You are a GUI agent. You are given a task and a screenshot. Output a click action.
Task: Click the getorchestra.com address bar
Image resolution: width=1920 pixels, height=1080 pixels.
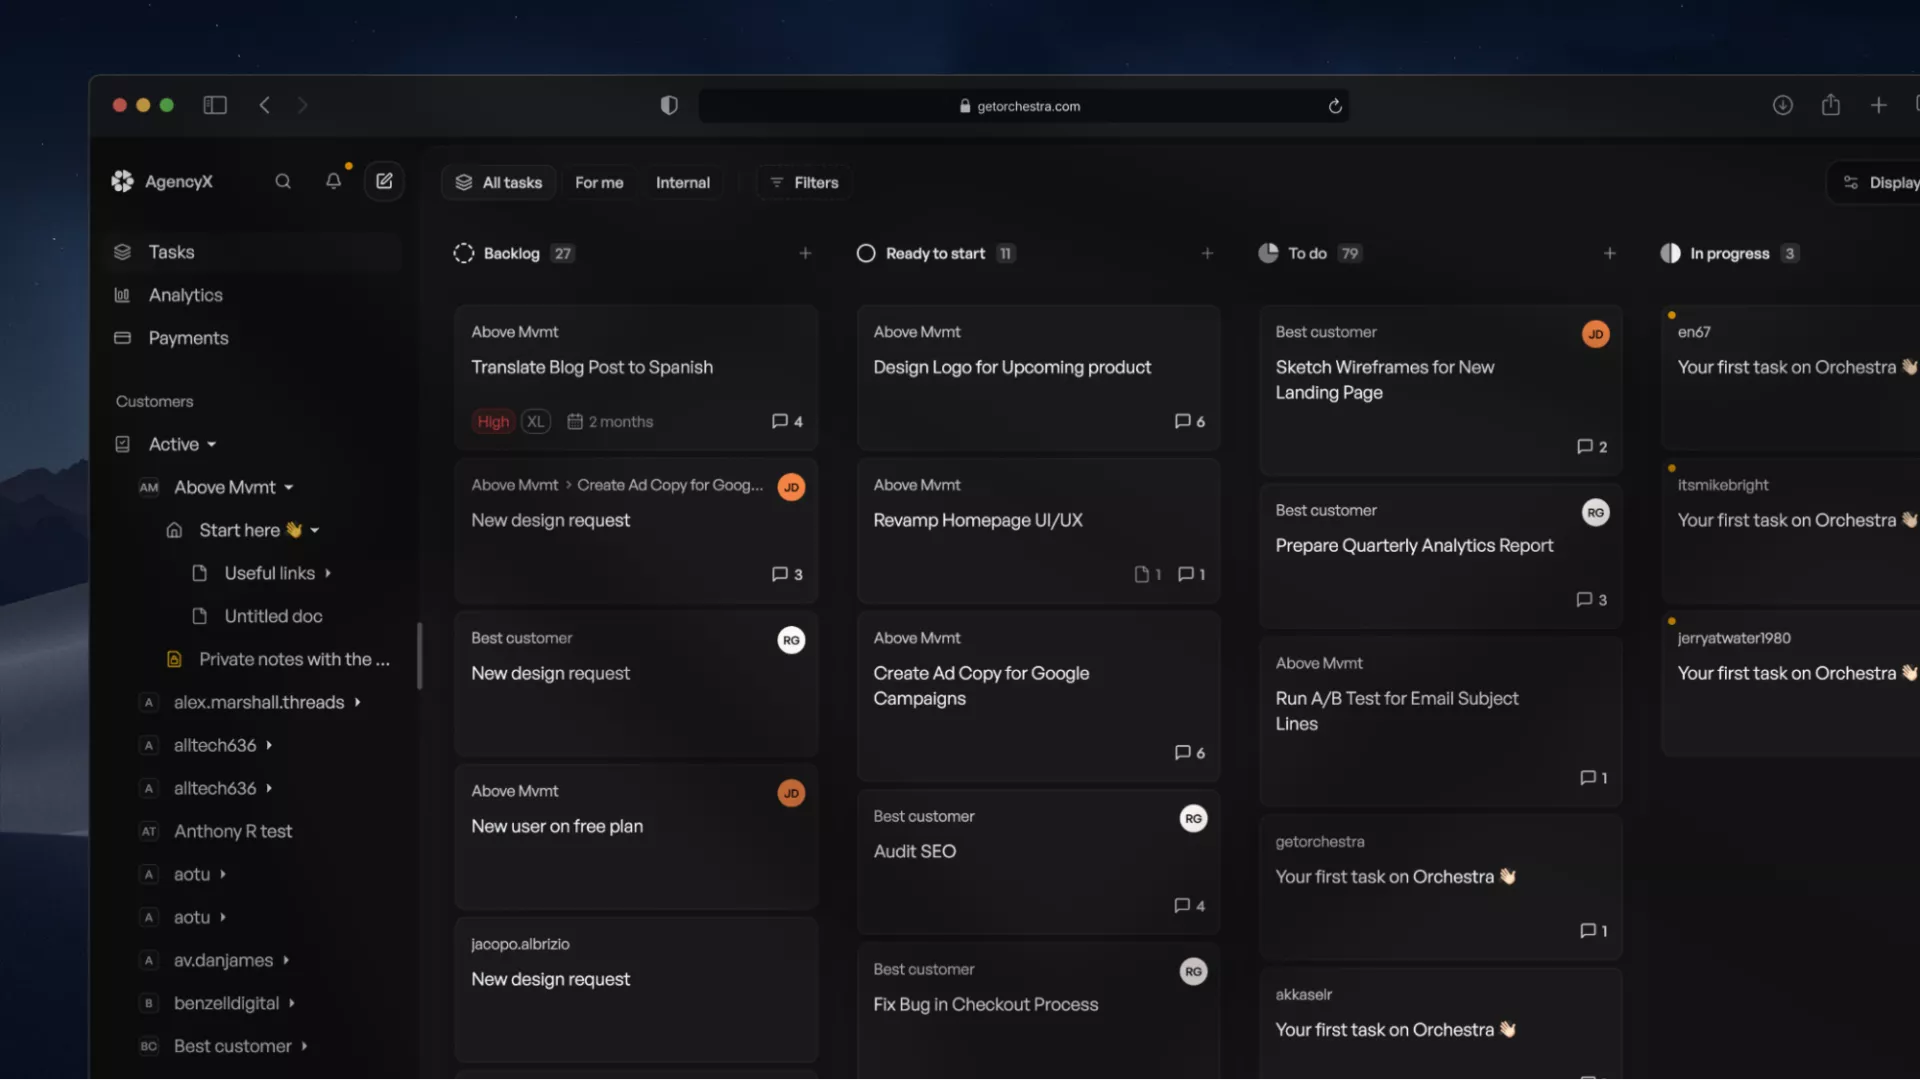(1027, 106)
